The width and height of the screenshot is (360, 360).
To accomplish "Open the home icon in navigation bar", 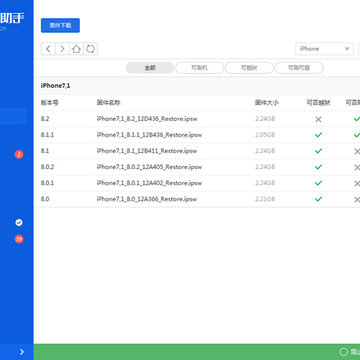I will [76, 49].
